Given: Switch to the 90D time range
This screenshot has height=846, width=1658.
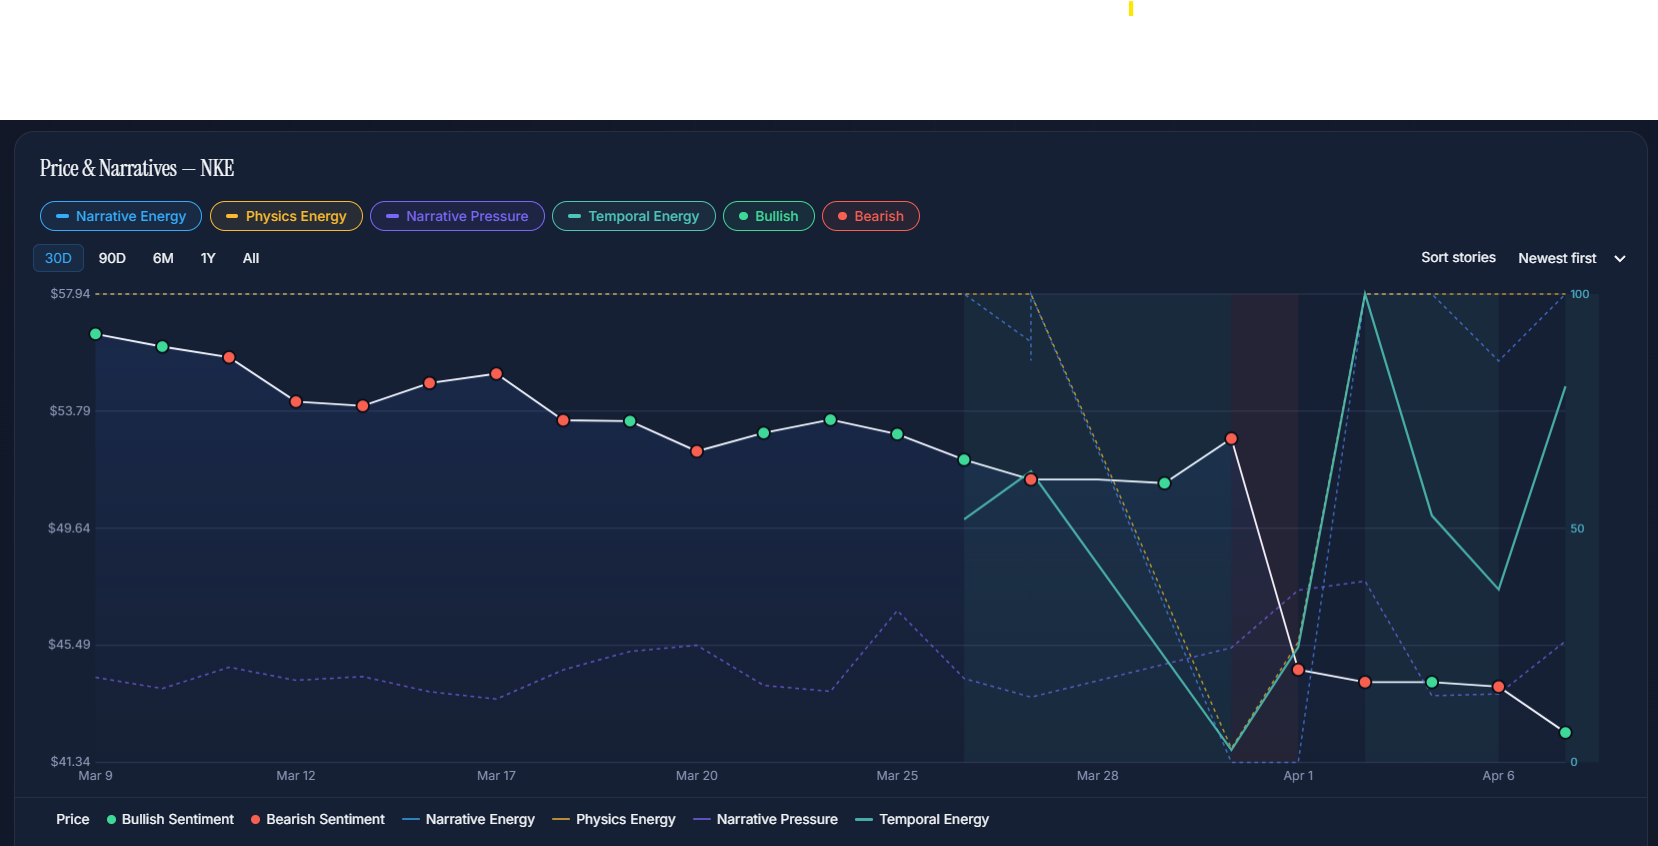Looking at the screenshot, I should 112,258.
